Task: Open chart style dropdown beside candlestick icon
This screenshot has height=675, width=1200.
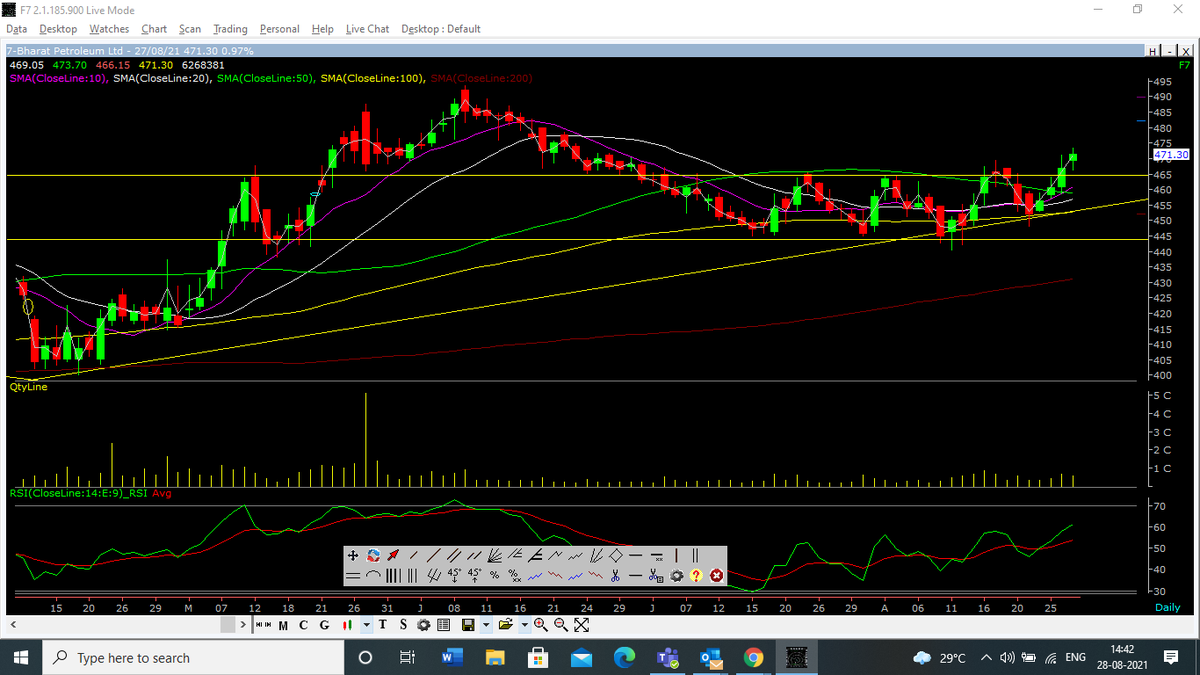Action: point(367,626)
